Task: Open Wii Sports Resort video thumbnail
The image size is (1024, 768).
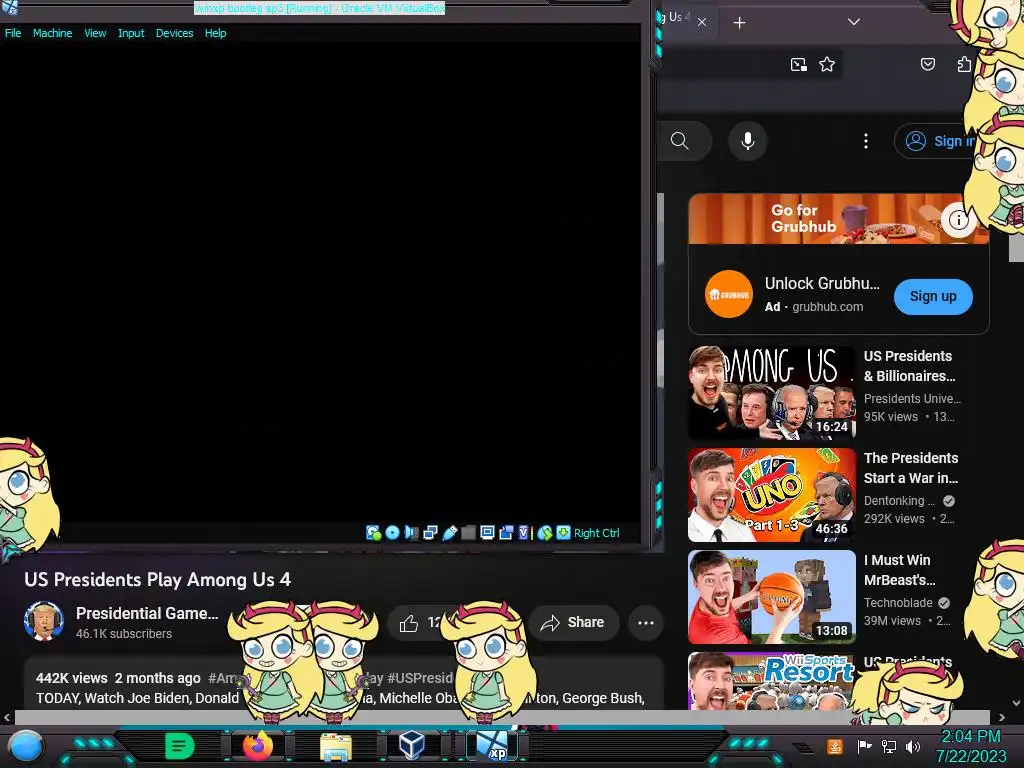Action: [772, 680]
